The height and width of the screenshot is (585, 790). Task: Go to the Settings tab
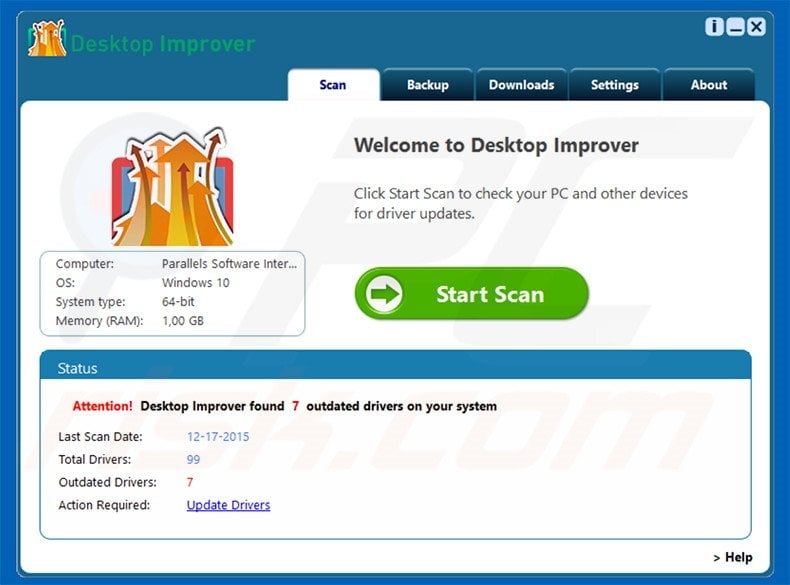coord(615,85)
